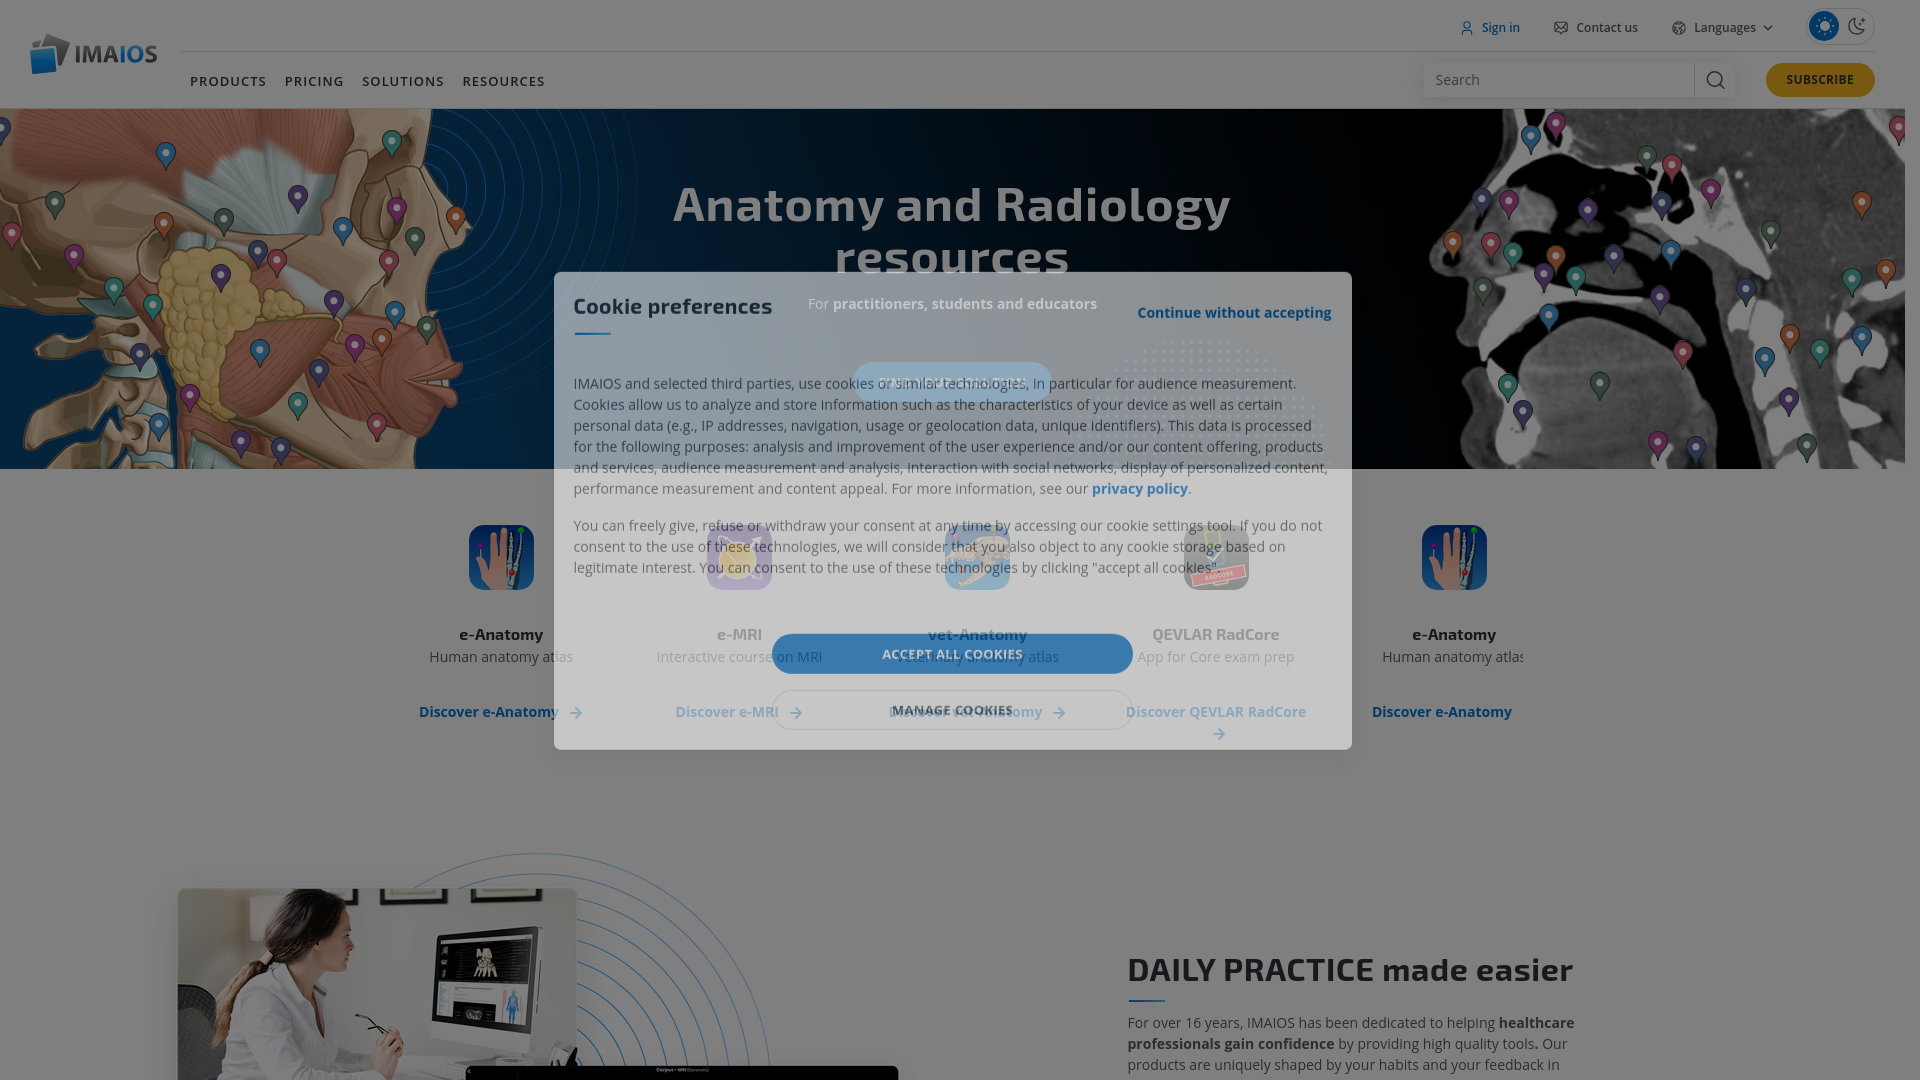Click MANAGE COOKIES button
Screen dimensions: 1920x1080
[x=952, y=710]
